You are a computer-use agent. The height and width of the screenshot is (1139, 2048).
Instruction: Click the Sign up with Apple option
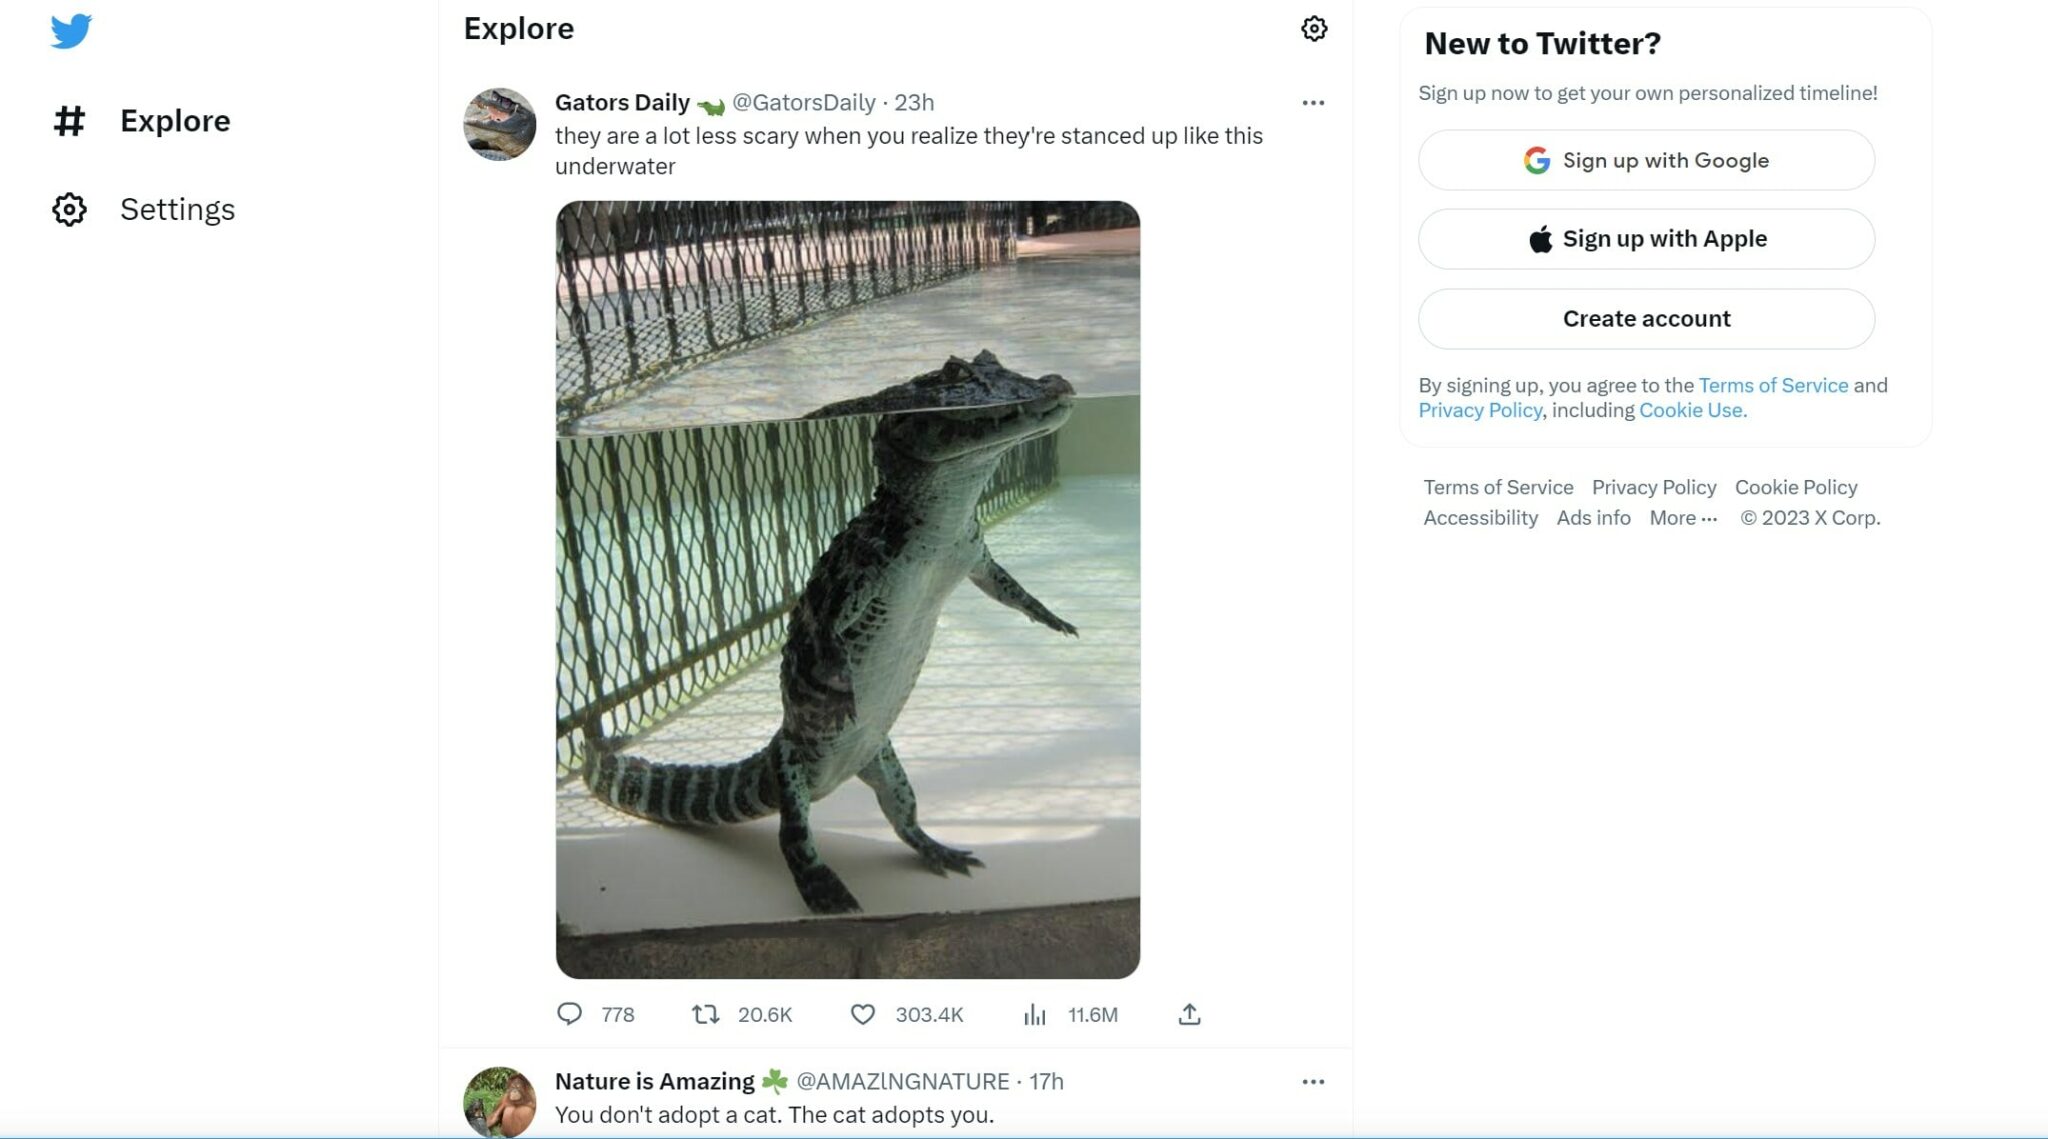[x=1645, y=239]
